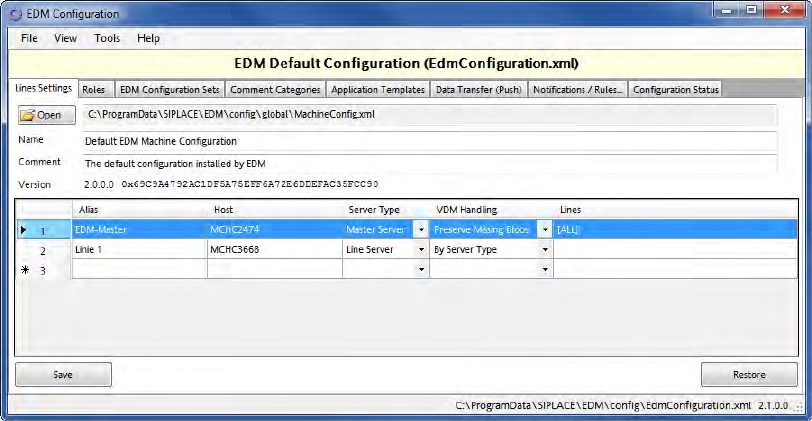
Task: Click the VDM Handling column header
Action: pyautogui.click(x=491, y=210)
